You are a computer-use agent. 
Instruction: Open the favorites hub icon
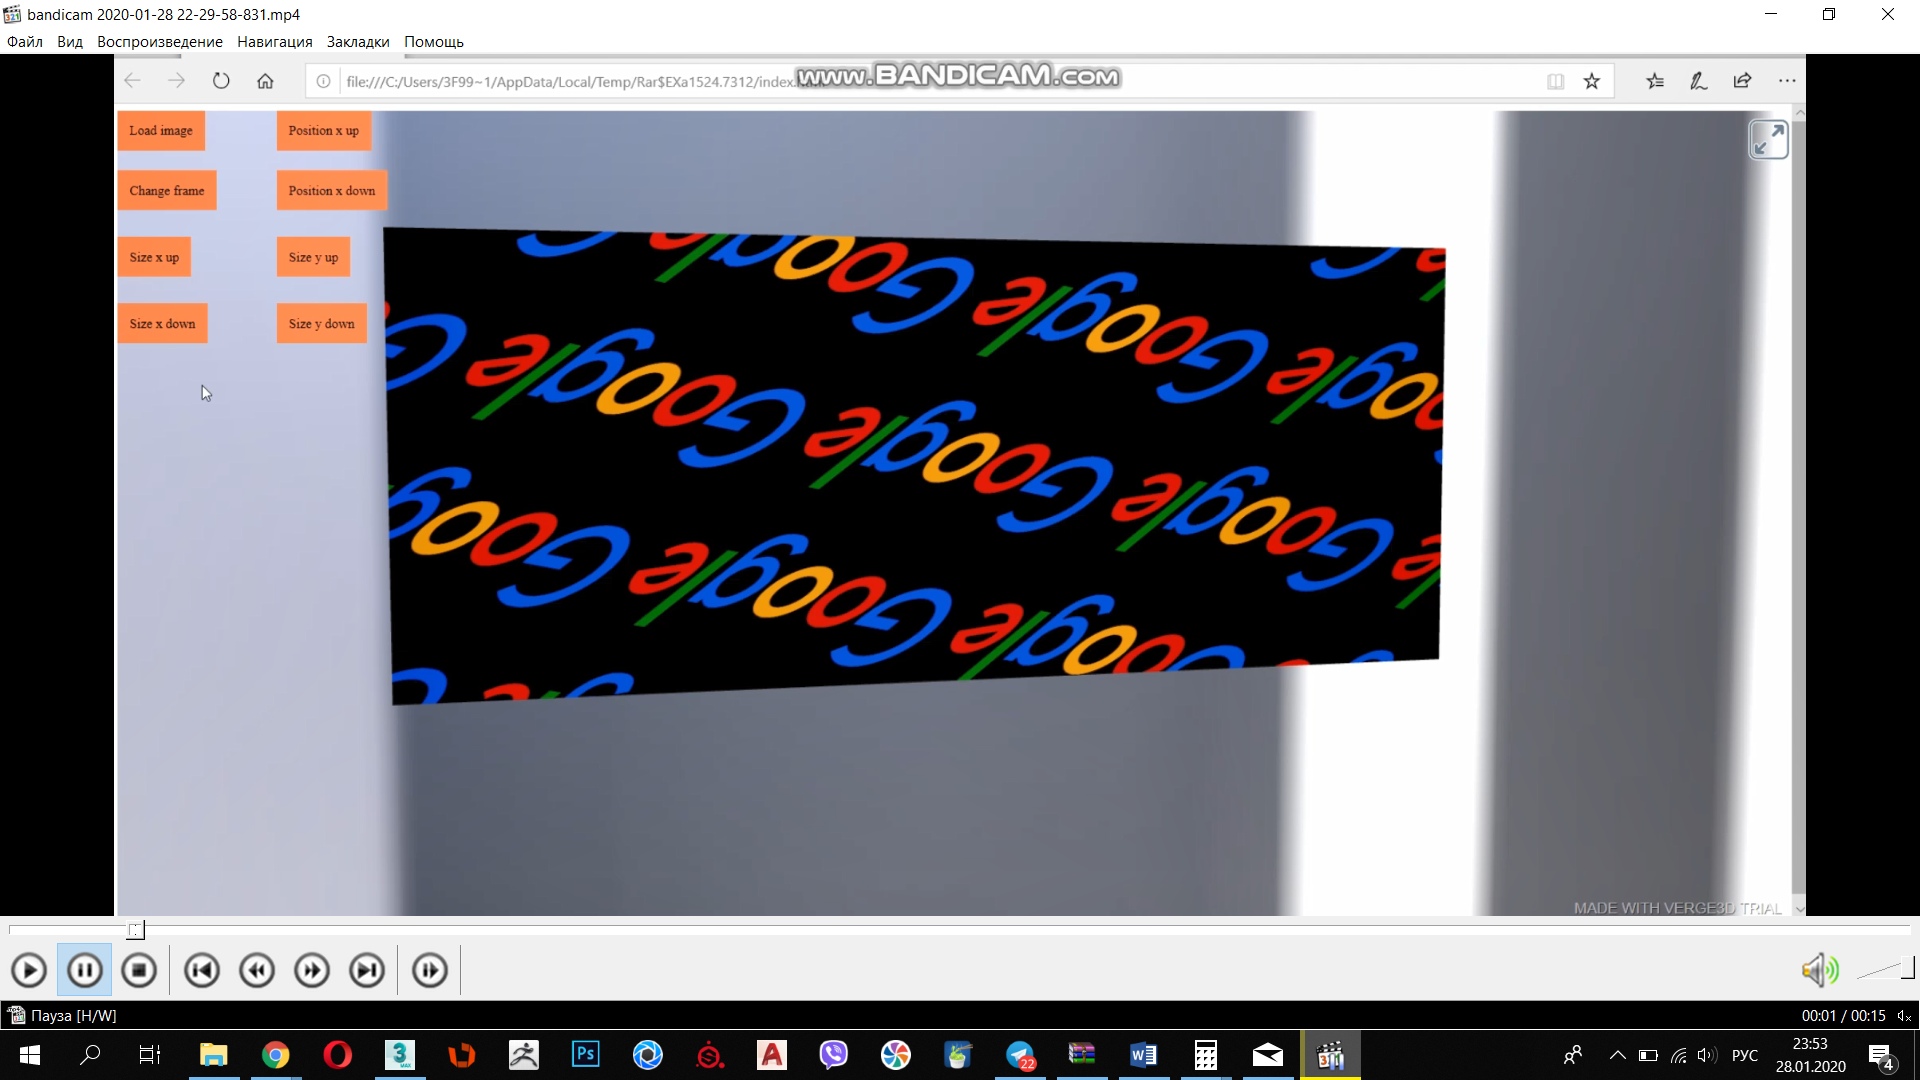(x=1655, y=81)
